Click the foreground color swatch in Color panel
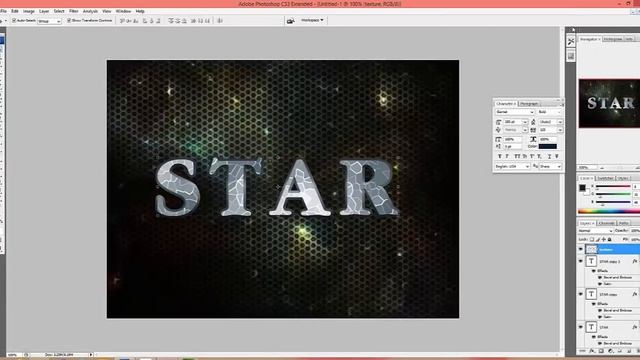640x360 pixels. (x=582, y=188)
